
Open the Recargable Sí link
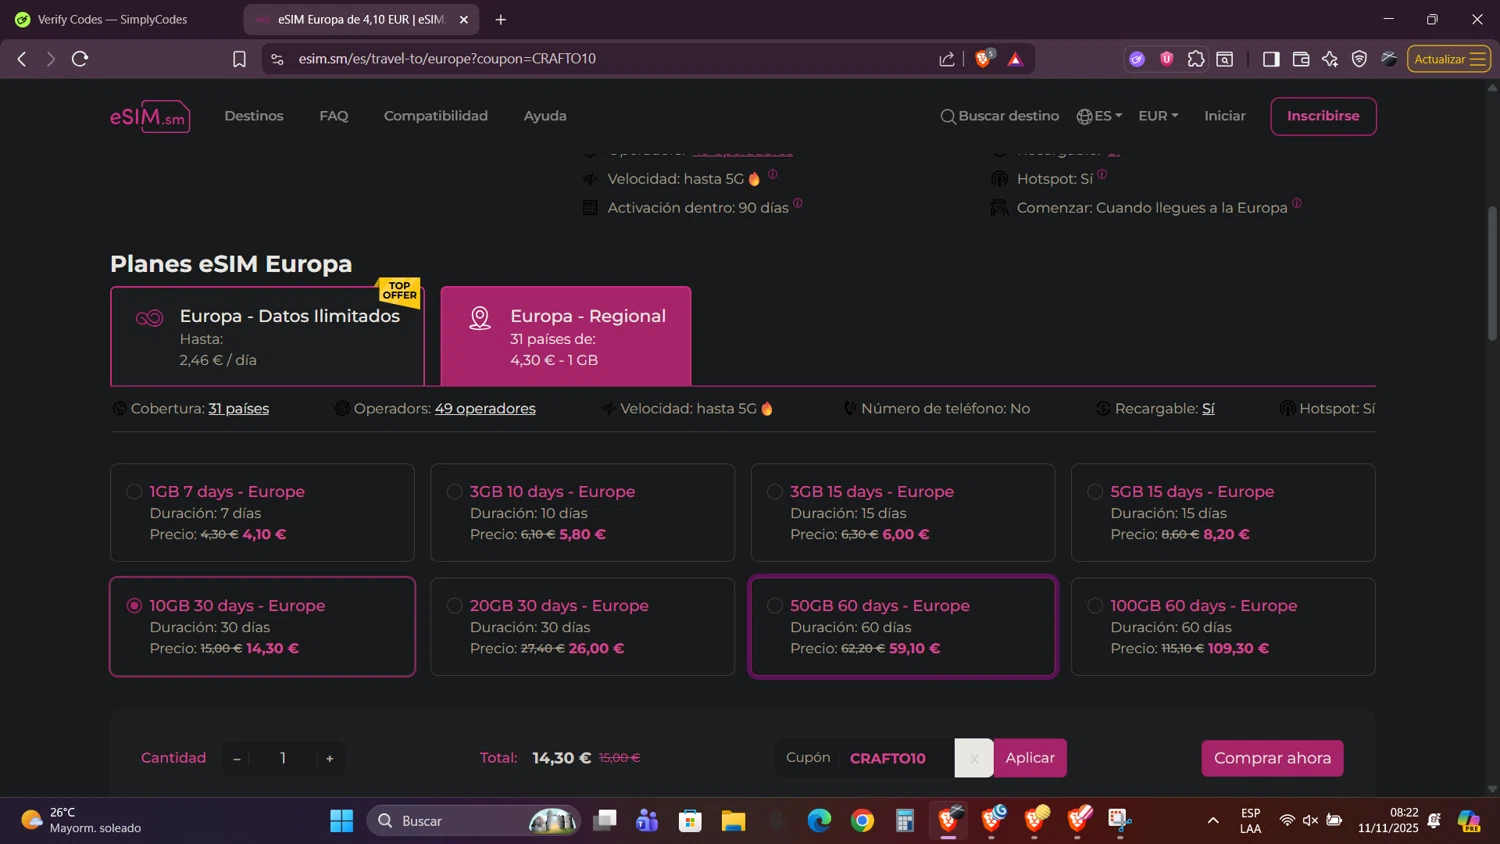coord(1208,408)
